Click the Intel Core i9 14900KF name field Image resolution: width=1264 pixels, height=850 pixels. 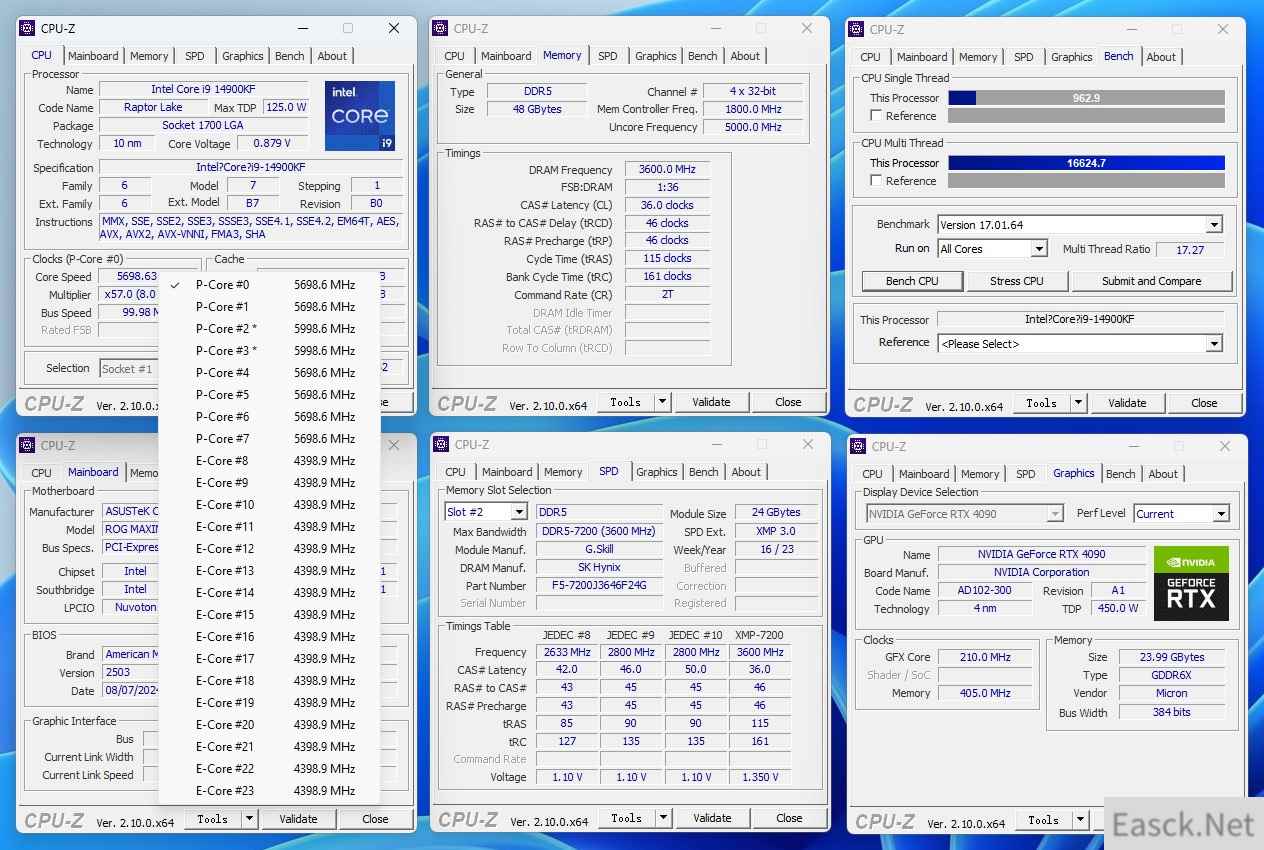tap(204, 90)
